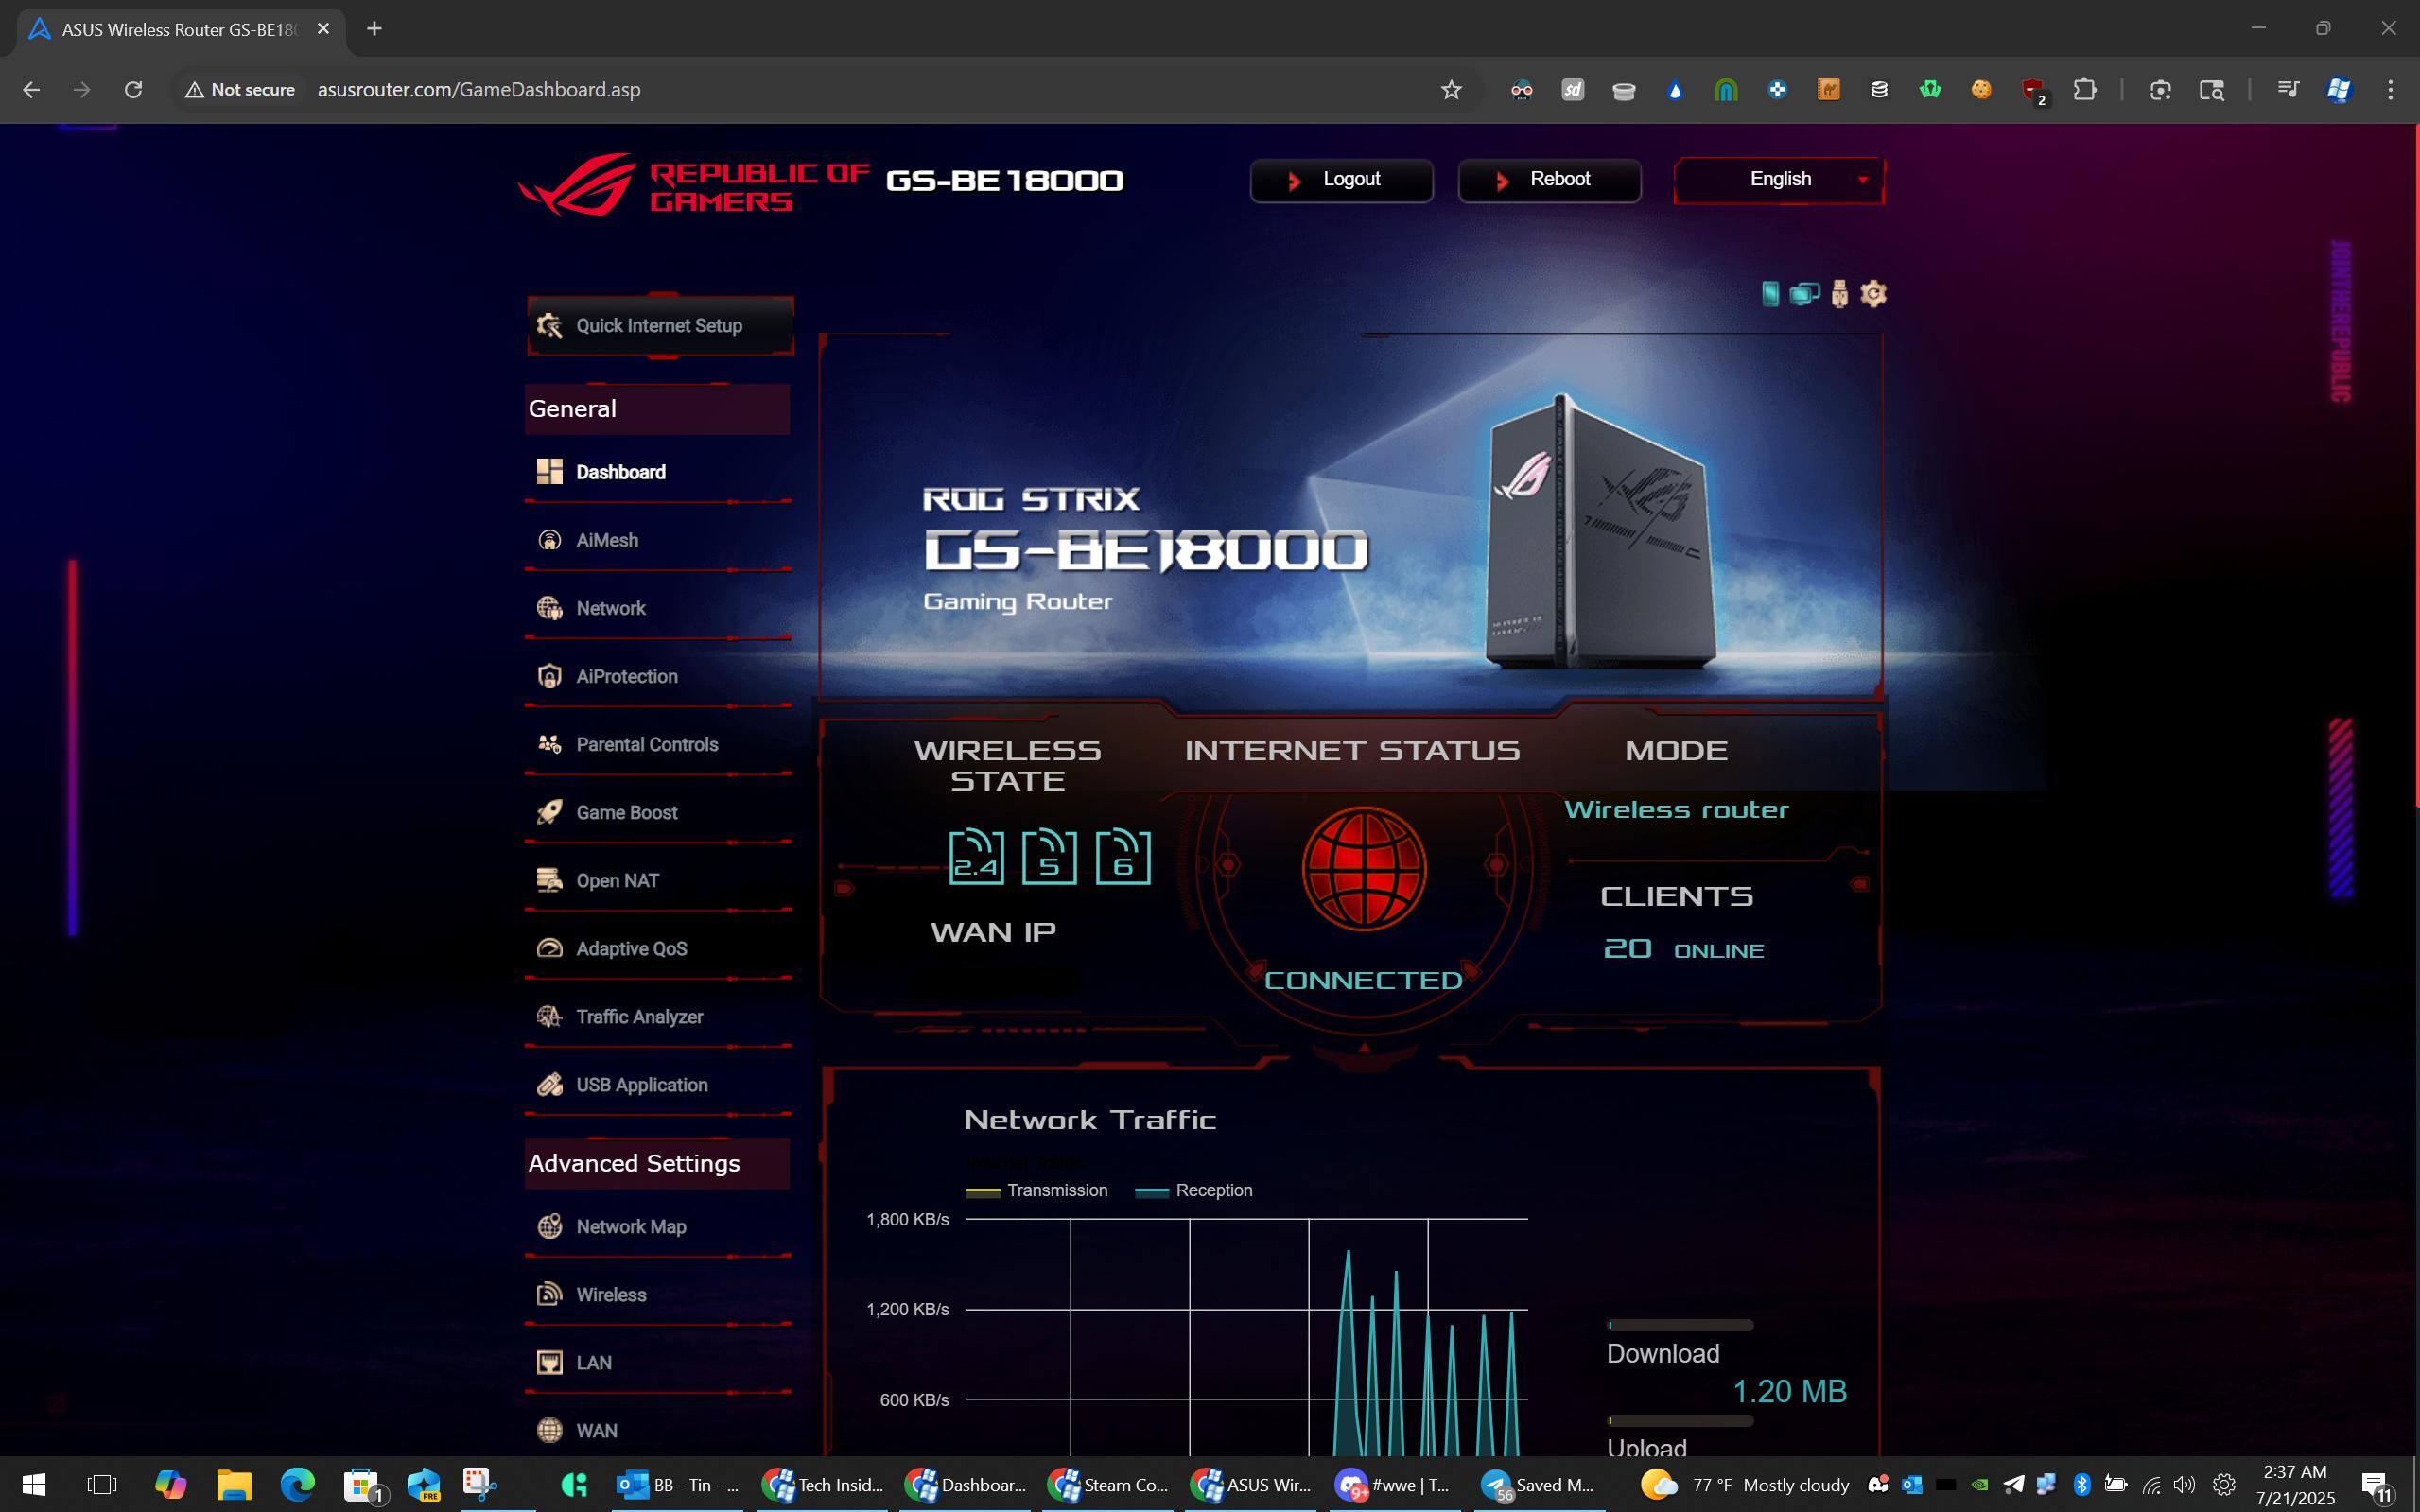Toggle the 6 GHz wireless band icon
Screen dimensions: 2420x1512
tap(1122, 857)
